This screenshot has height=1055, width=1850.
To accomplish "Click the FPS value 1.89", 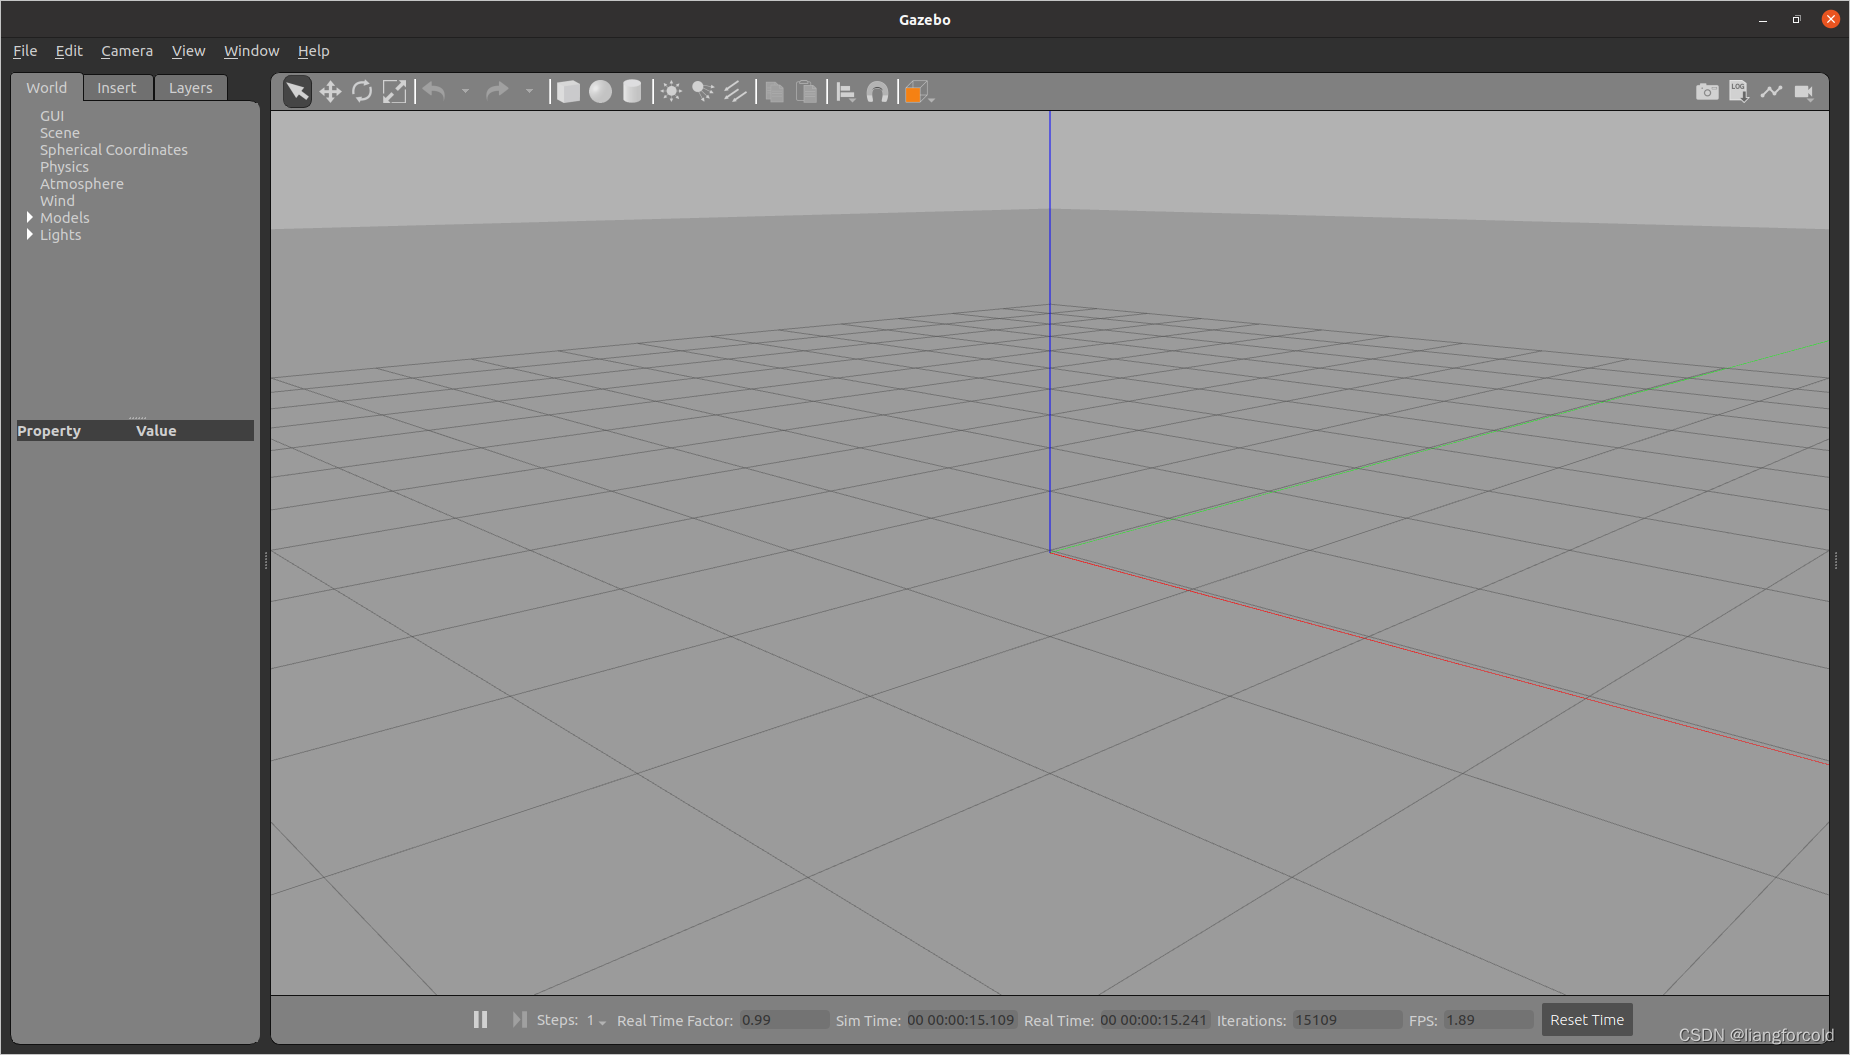I will pos(1488,1020).
